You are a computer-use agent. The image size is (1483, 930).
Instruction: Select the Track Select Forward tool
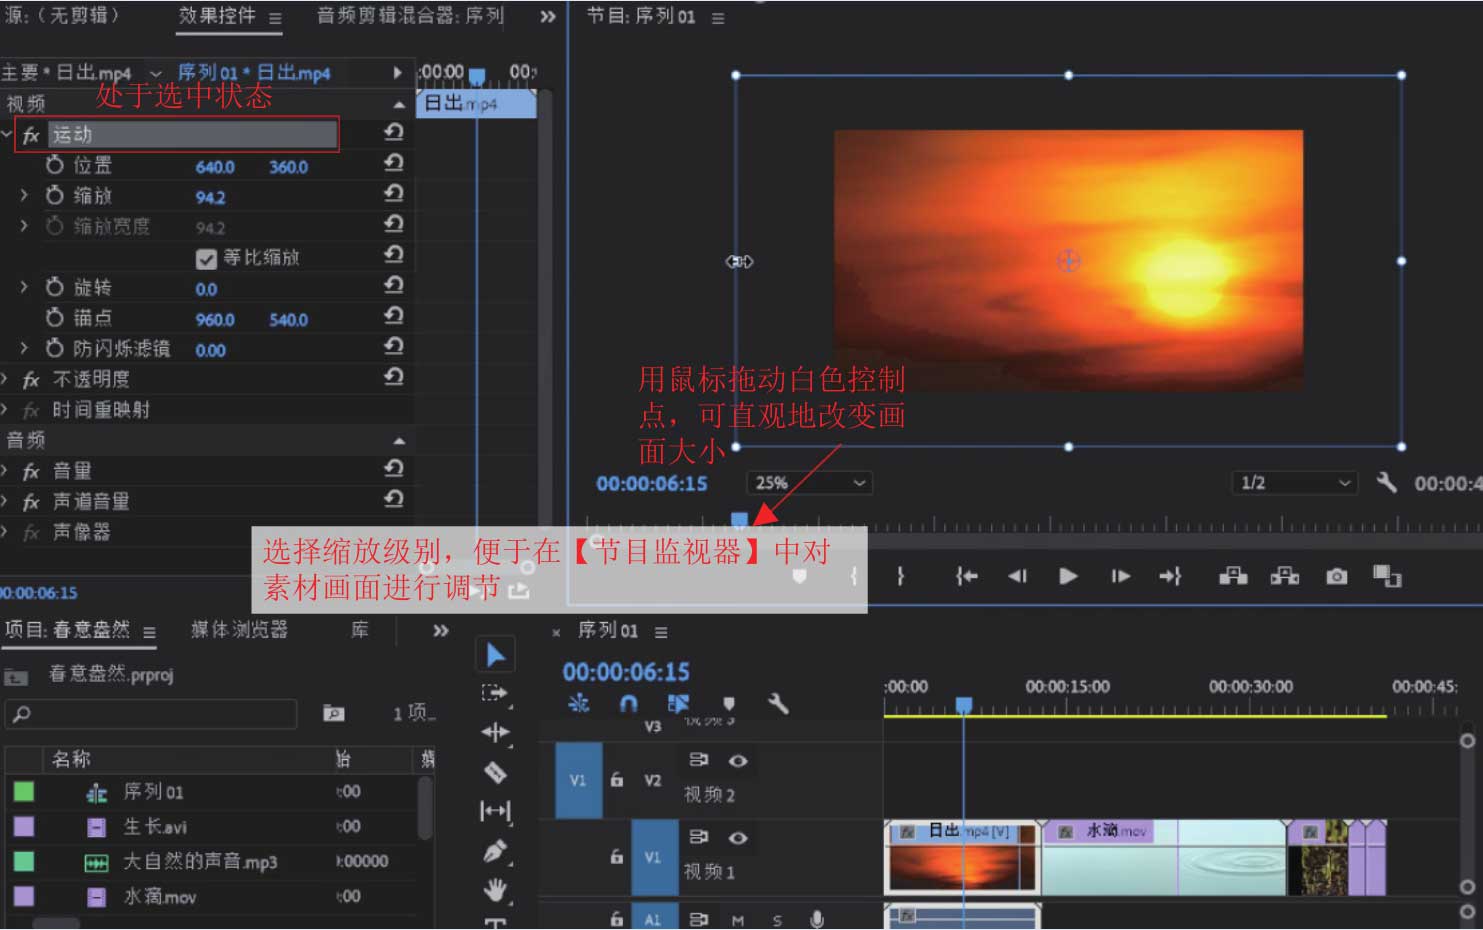495,693
